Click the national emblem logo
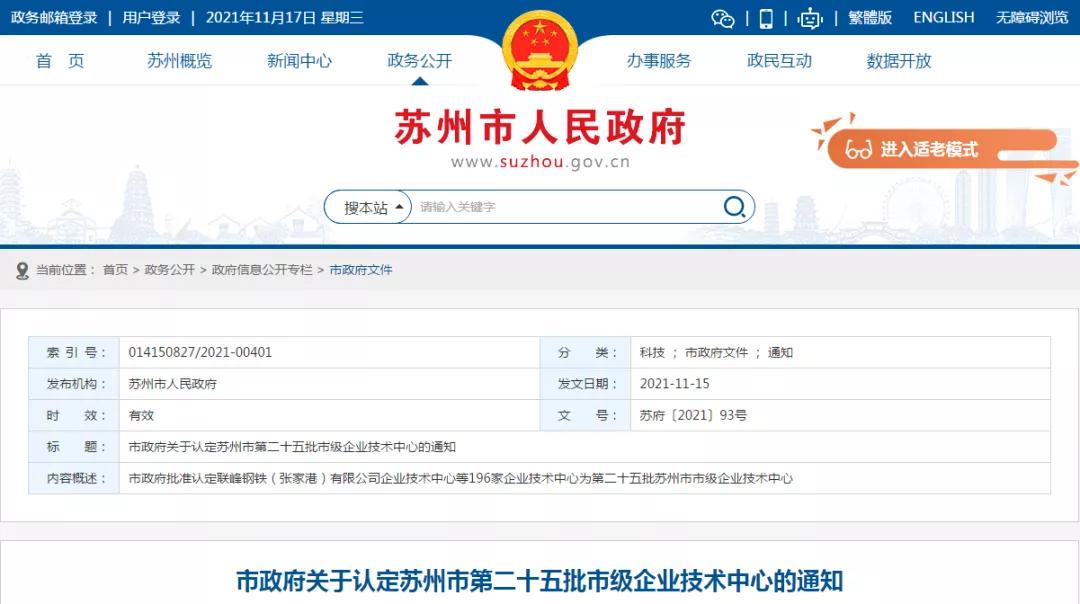Viewport: 1080px width, 604px height. pyautogui.click(x=540, y=50)
